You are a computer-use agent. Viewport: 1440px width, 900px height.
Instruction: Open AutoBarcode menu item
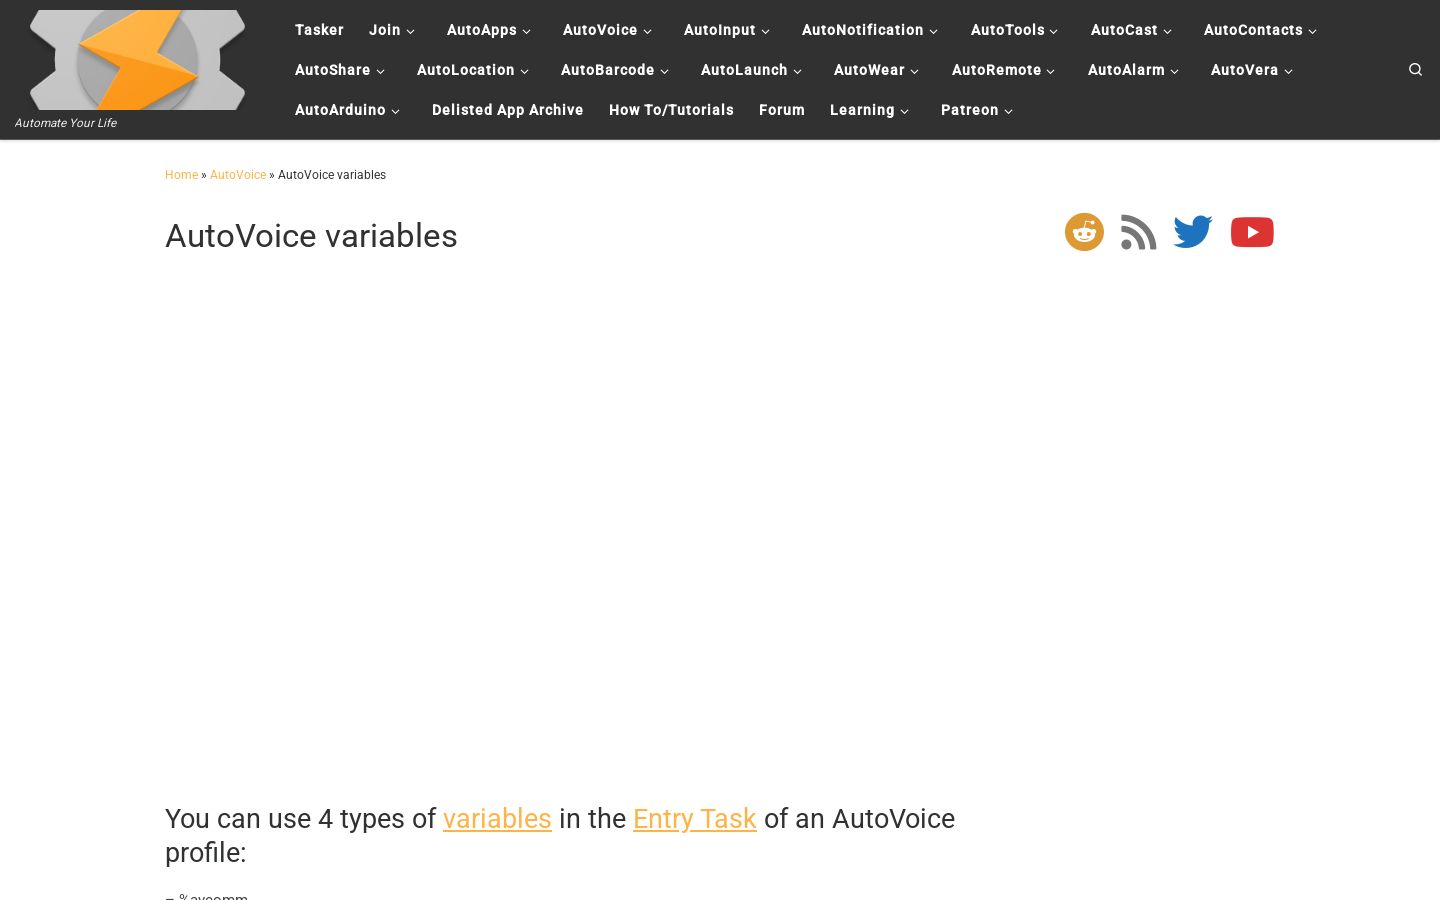608,70
